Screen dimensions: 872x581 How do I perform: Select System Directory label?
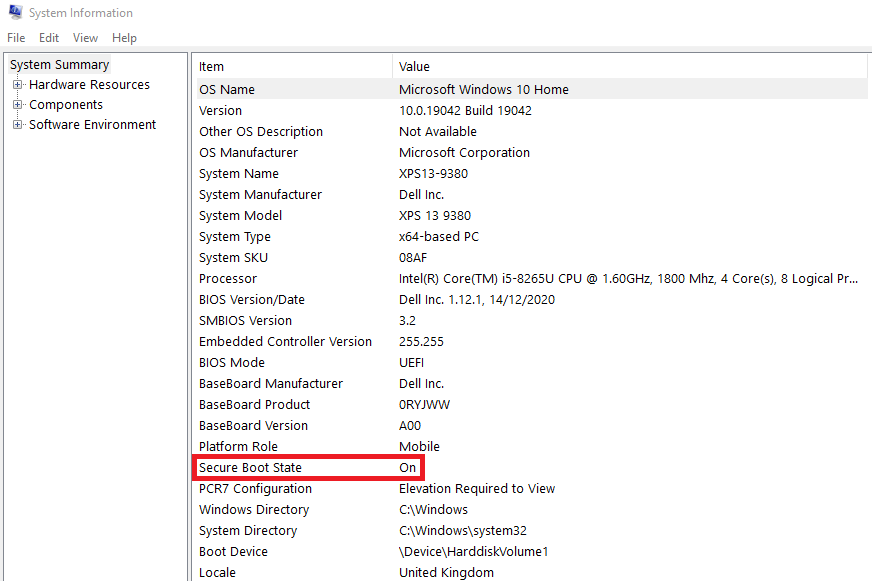[248, 531]
